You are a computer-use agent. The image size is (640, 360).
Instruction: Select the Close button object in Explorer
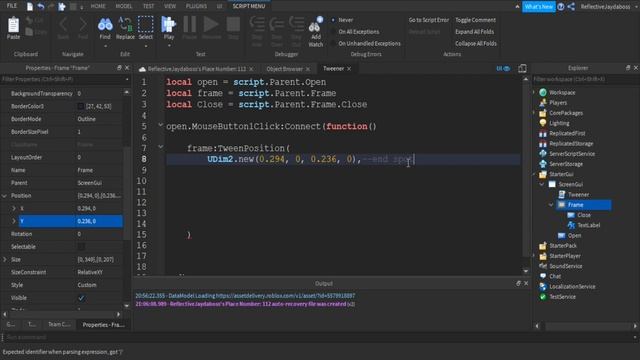tap(584, 215)
